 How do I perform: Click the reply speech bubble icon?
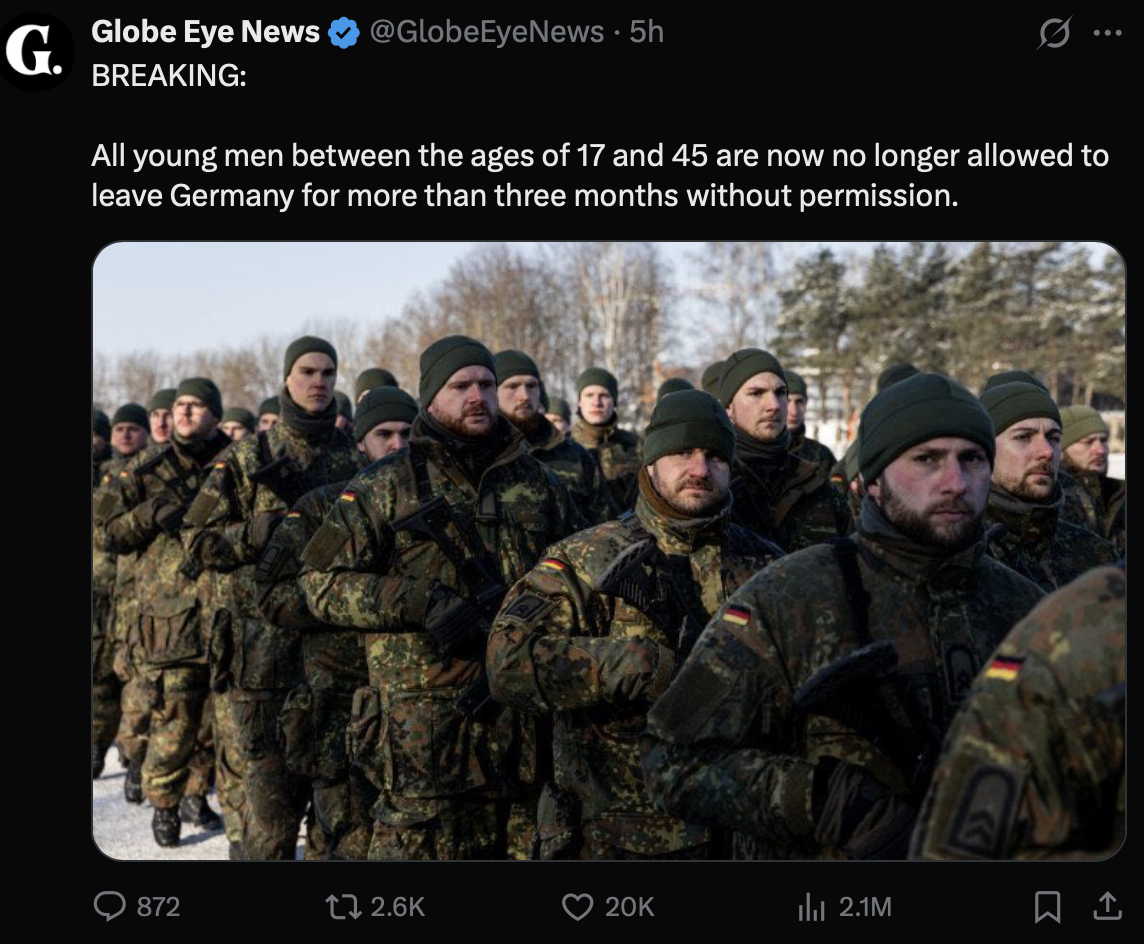[x=108, y=906]
